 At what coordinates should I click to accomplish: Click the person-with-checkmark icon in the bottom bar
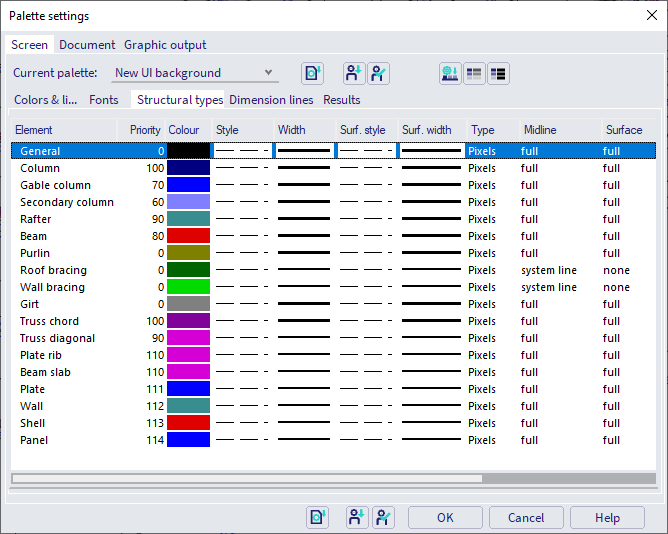(x=384, y=517)
